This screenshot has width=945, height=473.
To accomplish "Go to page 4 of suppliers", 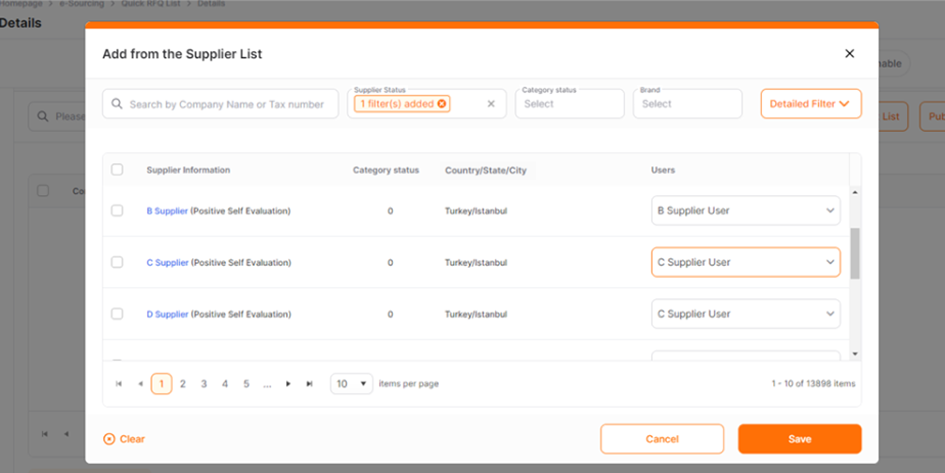I will click(x=225, y=384).
